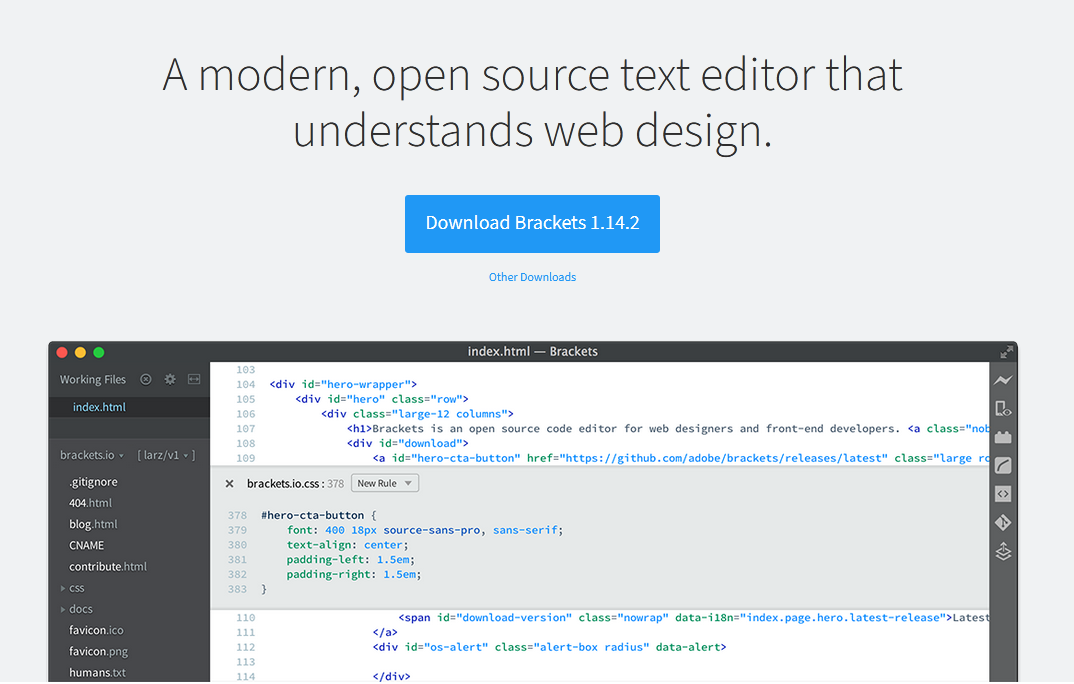Open the New Rule dropdown

pyautogui.click(x=385, y=483)
